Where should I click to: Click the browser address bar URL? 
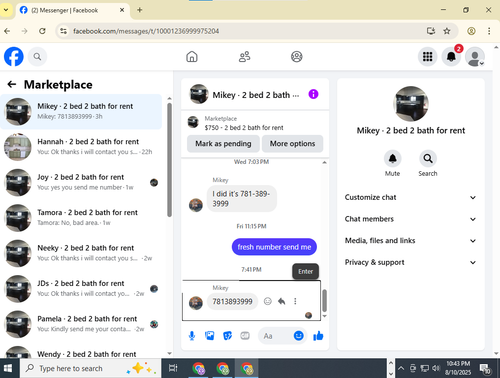click(146, 31)
